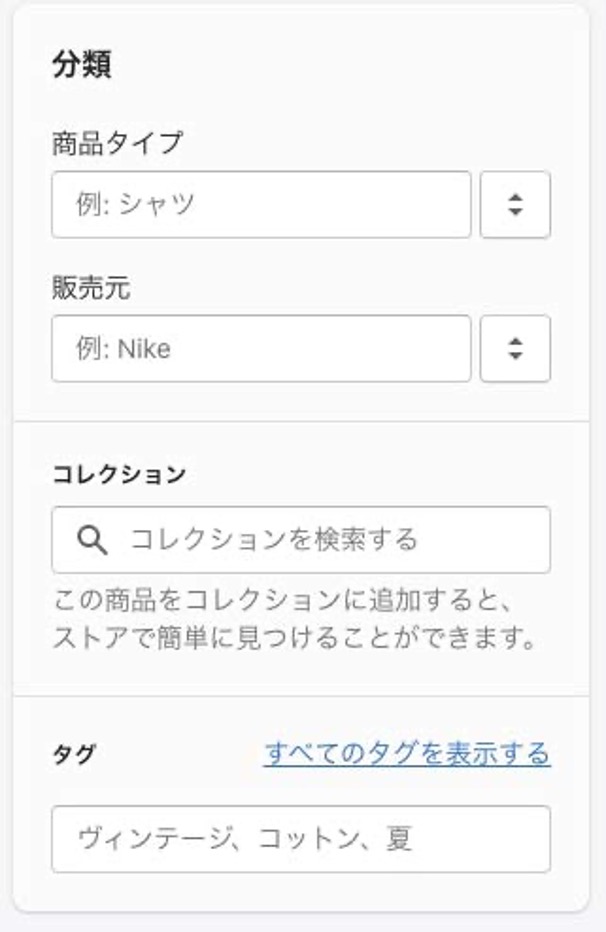The width and height of the screenshot is (606, 932).
Task: Click the タグ section heading
Action: tap(73, 754)
